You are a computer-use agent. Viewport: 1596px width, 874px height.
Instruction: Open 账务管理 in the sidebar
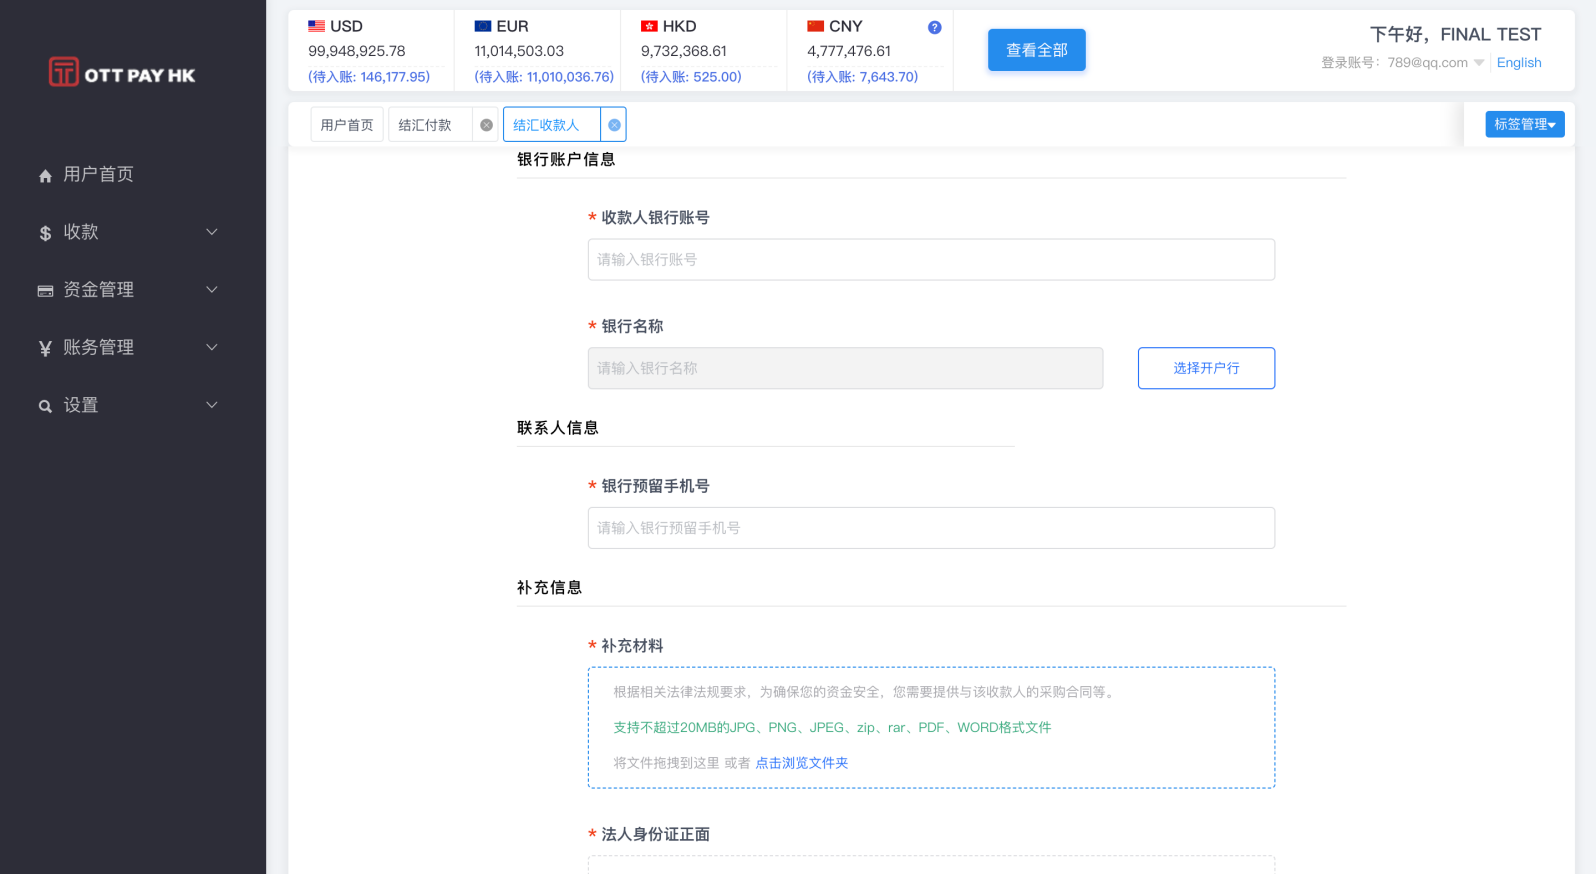[x=98, y=347]
